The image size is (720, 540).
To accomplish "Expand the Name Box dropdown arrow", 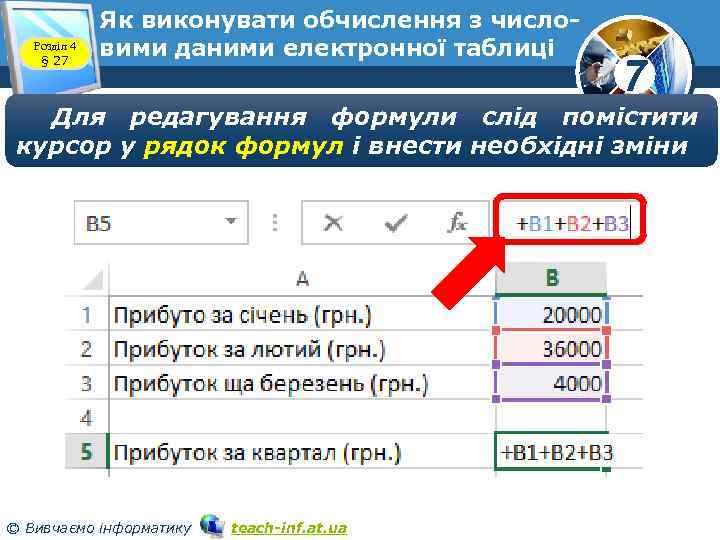I will pos(231,221).
